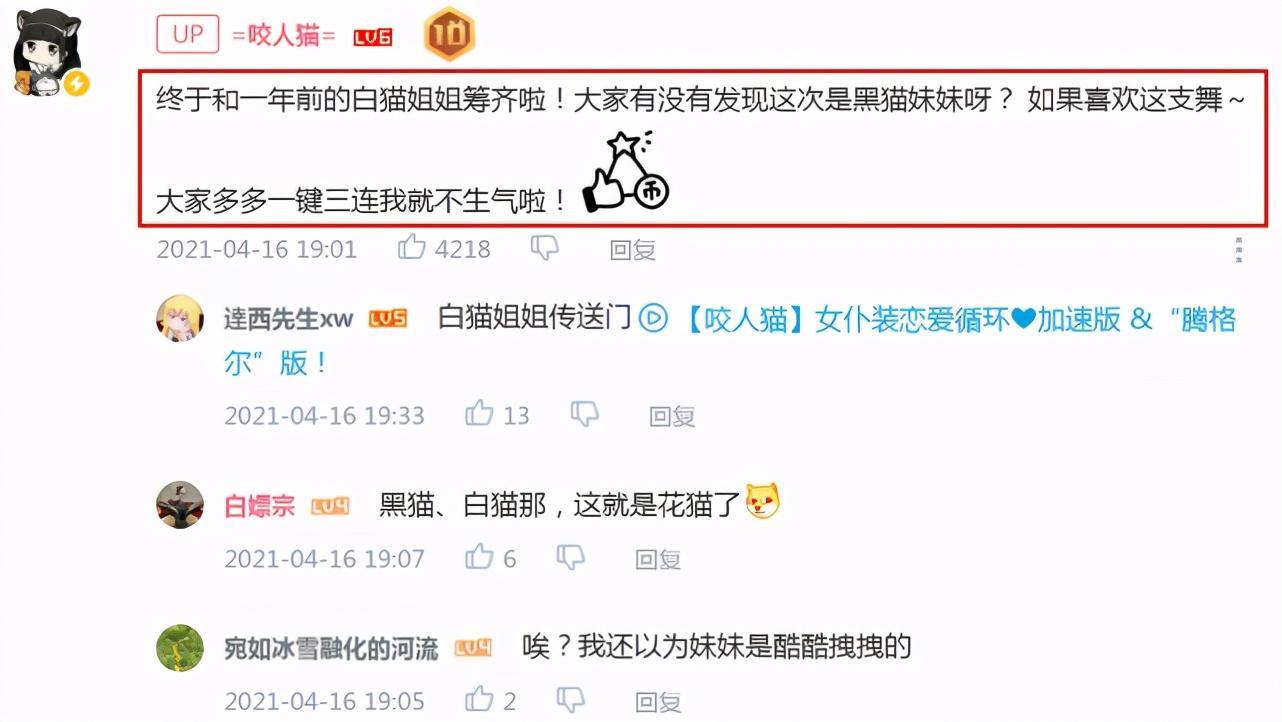Open 逵西先生xw's avatar
The image size is (1282, 722).
click(181, 320)
